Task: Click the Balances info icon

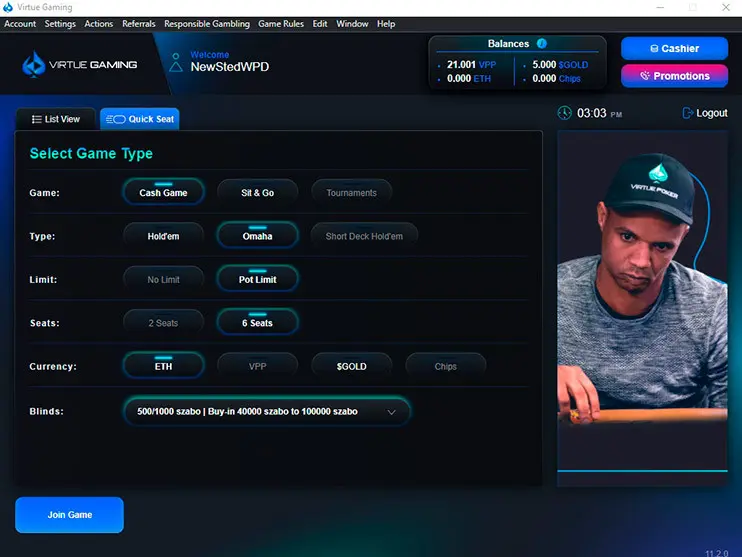Action: click(x=542, y=44)
